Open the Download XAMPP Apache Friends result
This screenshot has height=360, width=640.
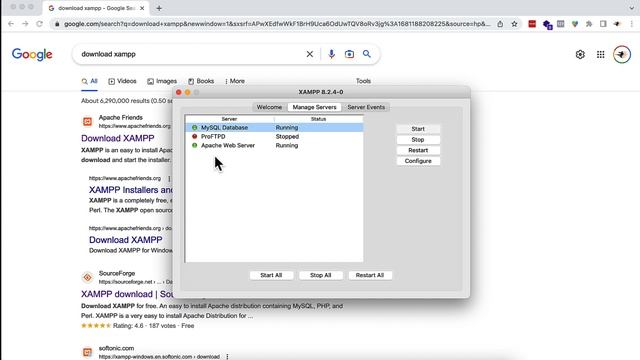pos(118,138)
